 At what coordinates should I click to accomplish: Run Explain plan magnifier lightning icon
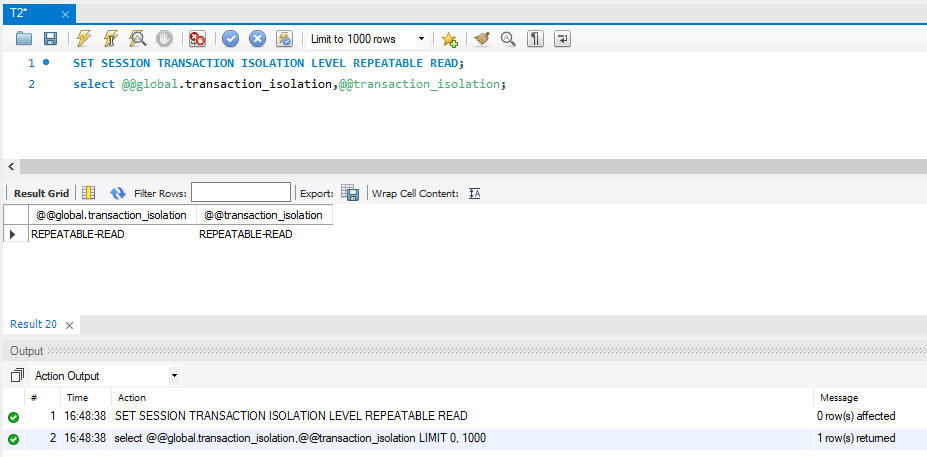(138, 39)
